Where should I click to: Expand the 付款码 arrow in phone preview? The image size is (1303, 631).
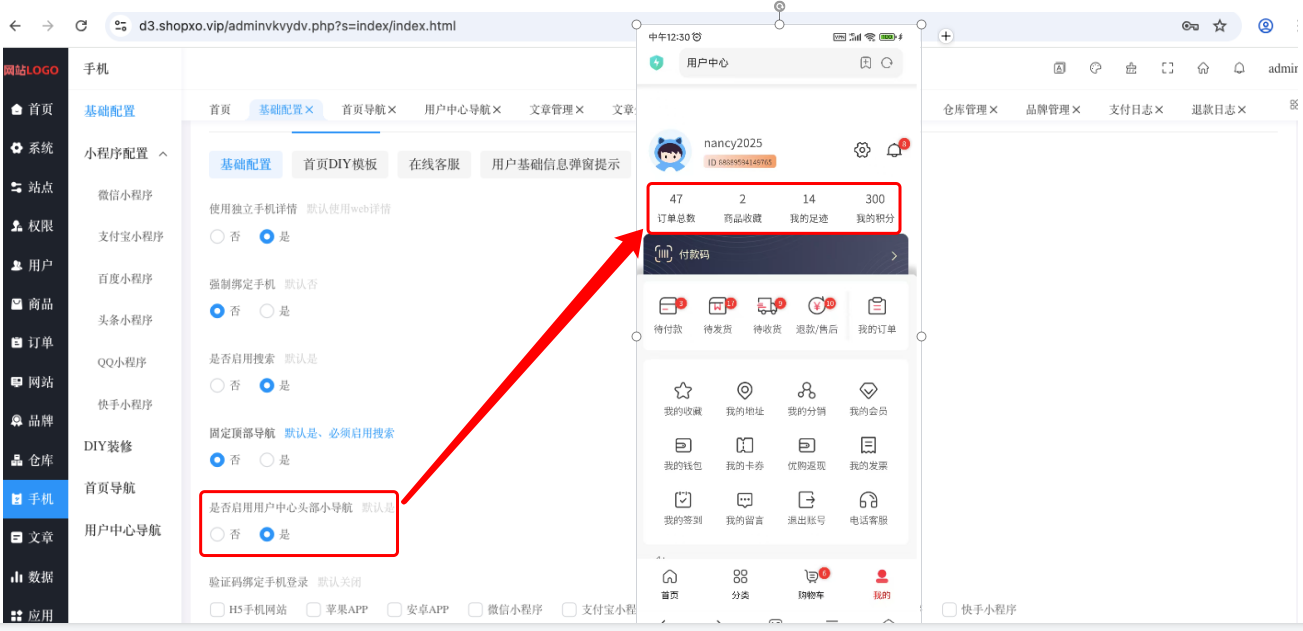pyautogui.click(x=894, y=256)
